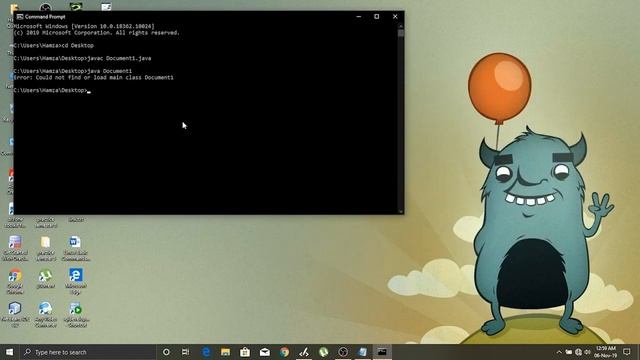Open the clock and calendar showing 12:59 AM
Screen dimensions: 640x360
(606, 352)
